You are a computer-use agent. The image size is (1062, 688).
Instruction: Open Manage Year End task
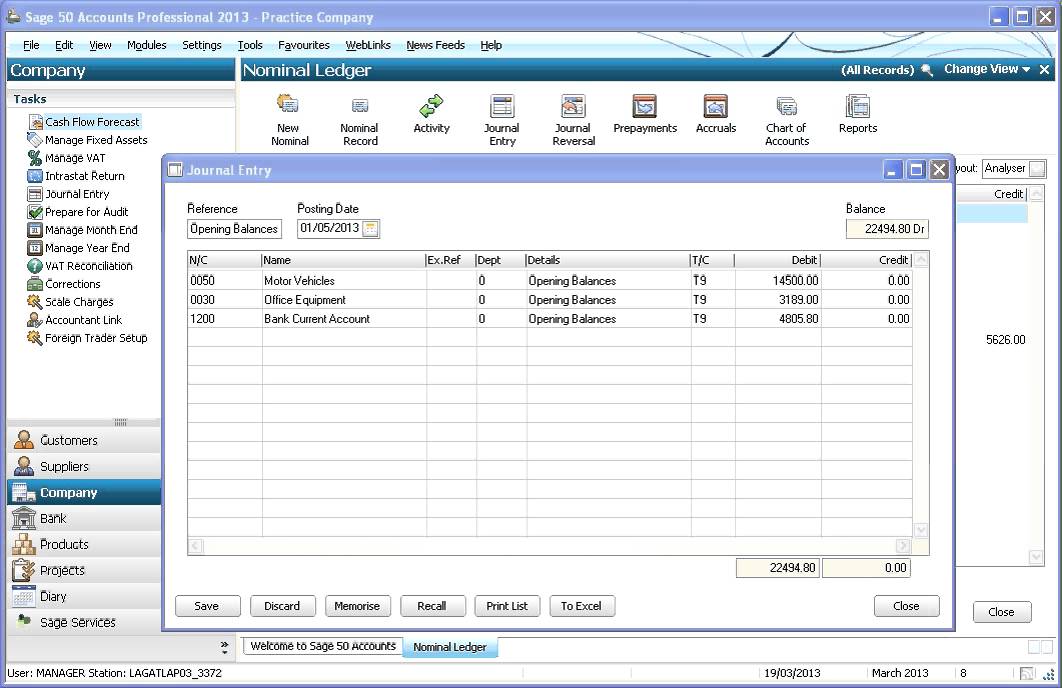click(x=79, y=248)
